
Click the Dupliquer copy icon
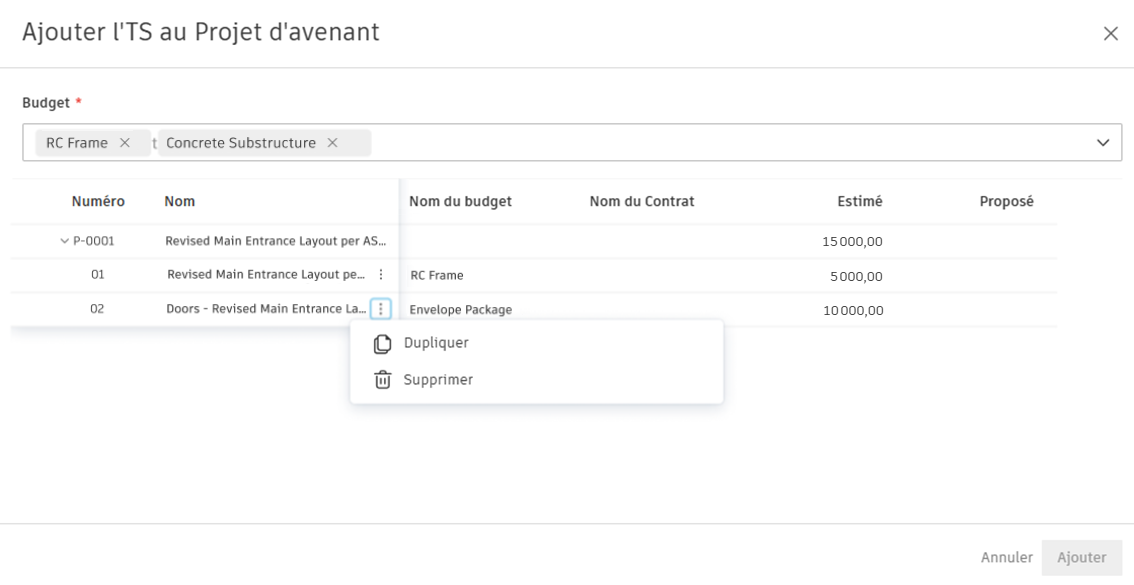[x=382, y=343]
